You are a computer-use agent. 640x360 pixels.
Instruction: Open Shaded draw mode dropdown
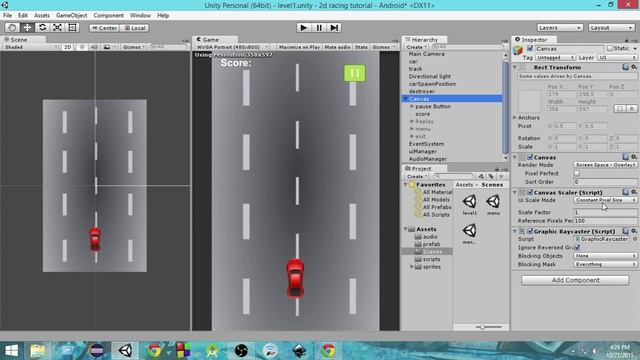coord(30,47)
